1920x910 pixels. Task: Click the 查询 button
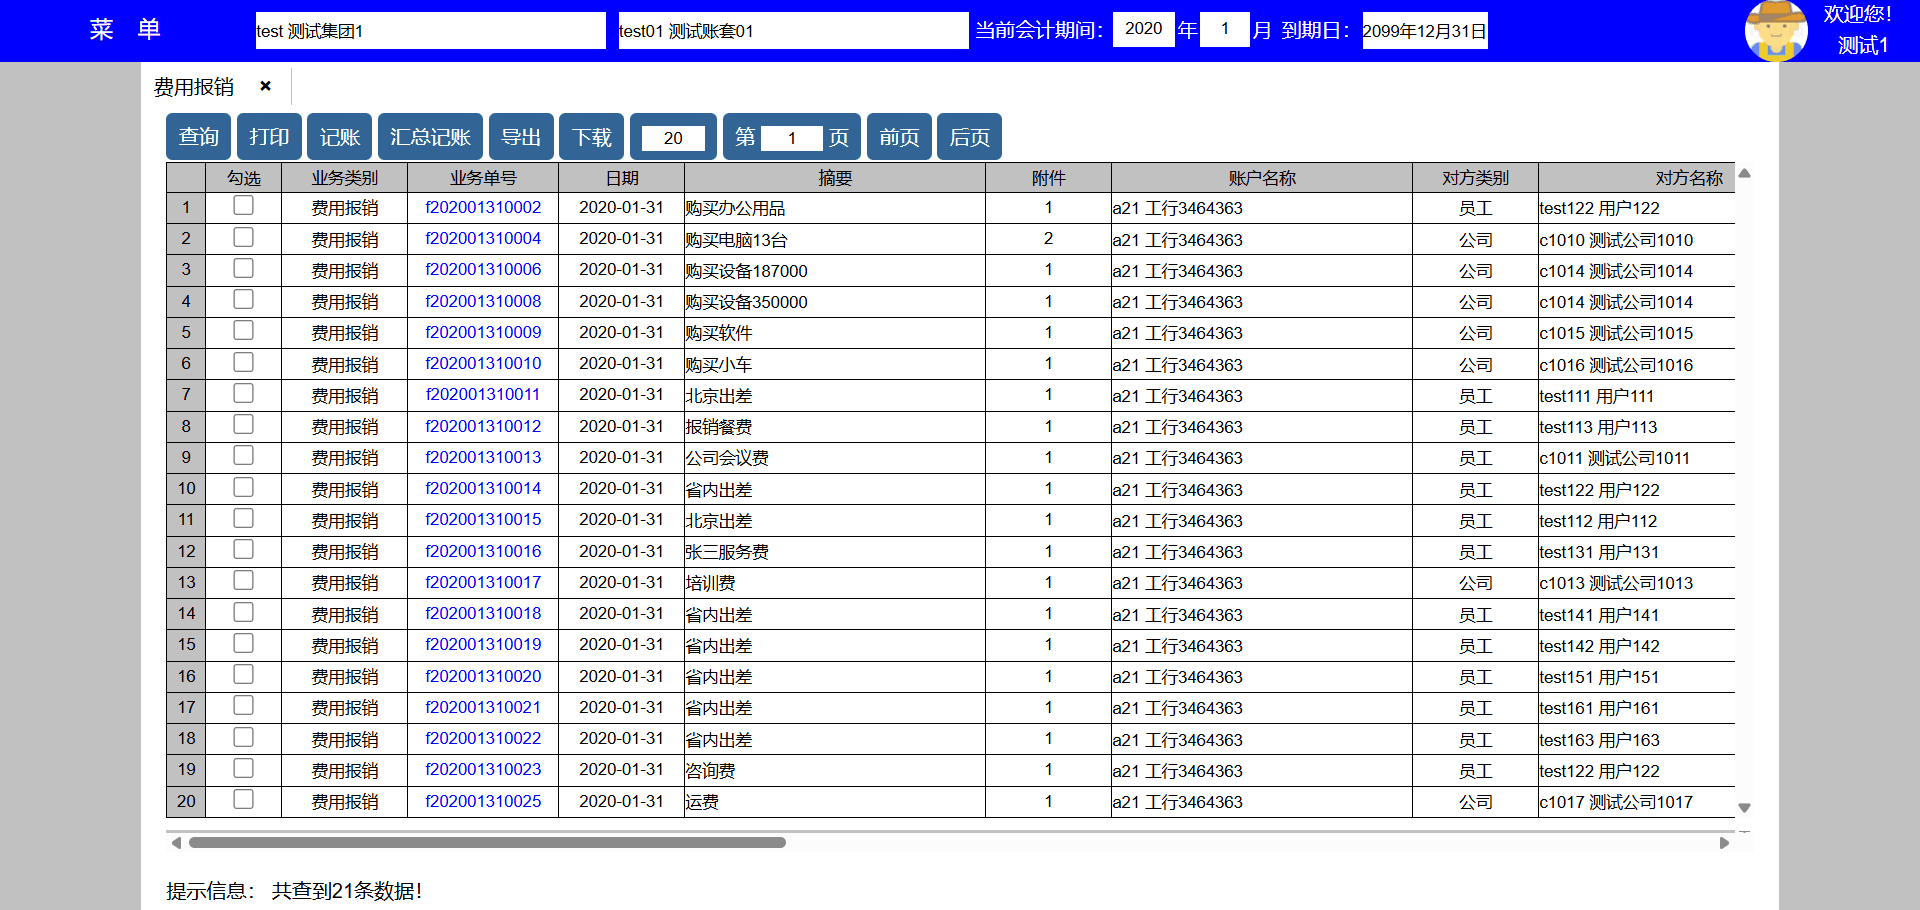[x=198, y=137]
